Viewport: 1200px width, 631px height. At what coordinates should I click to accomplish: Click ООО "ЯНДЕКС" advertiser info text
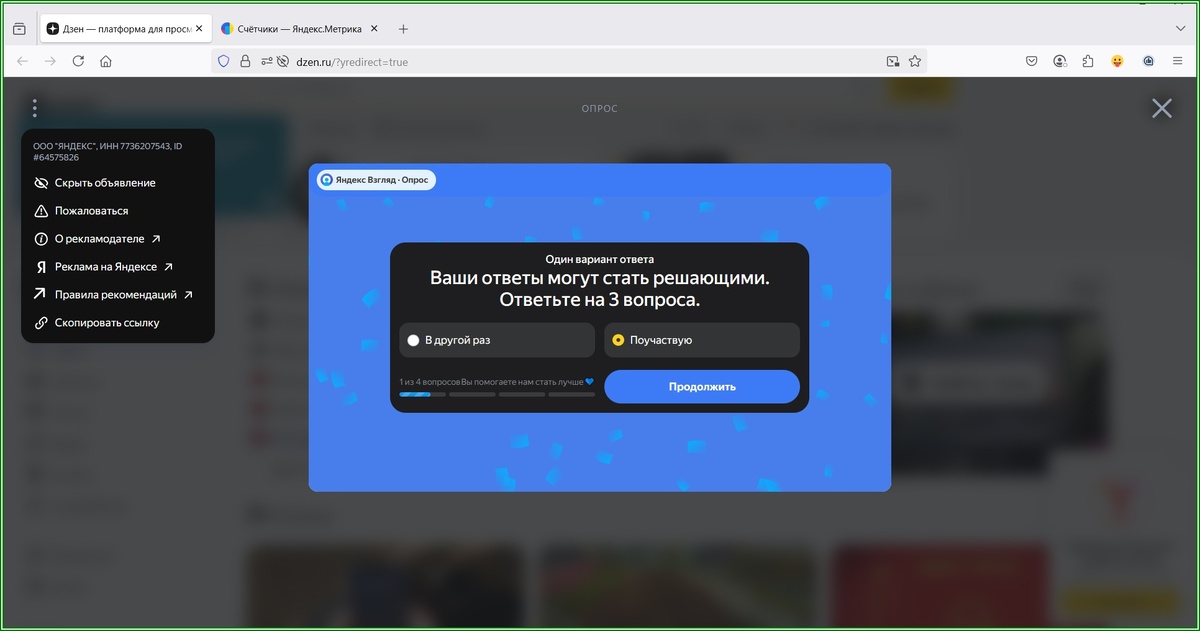coord(108,152)
